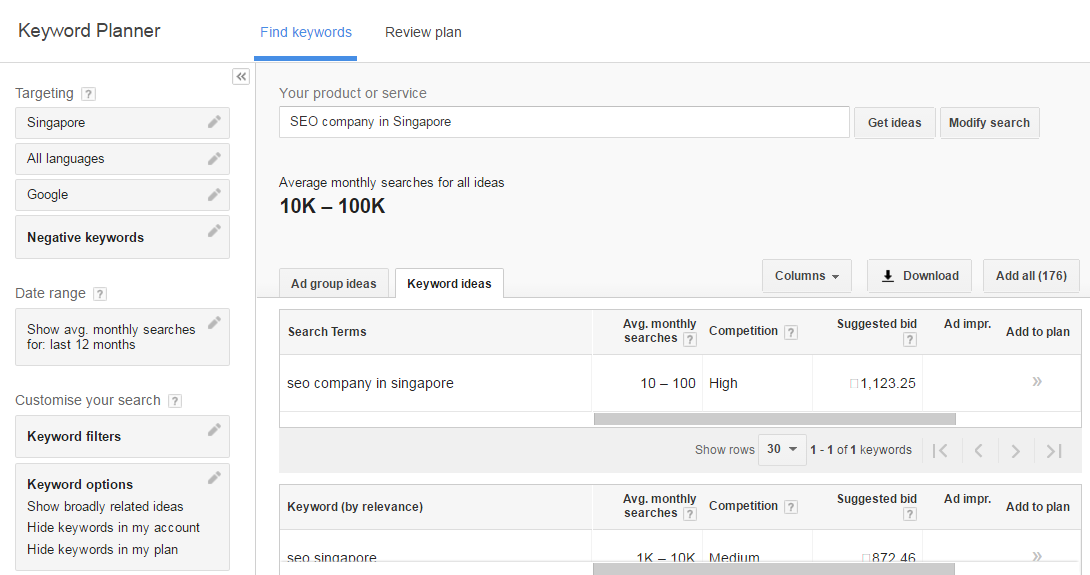Click the 1,123.25 suggested bid value

[883, 383]
